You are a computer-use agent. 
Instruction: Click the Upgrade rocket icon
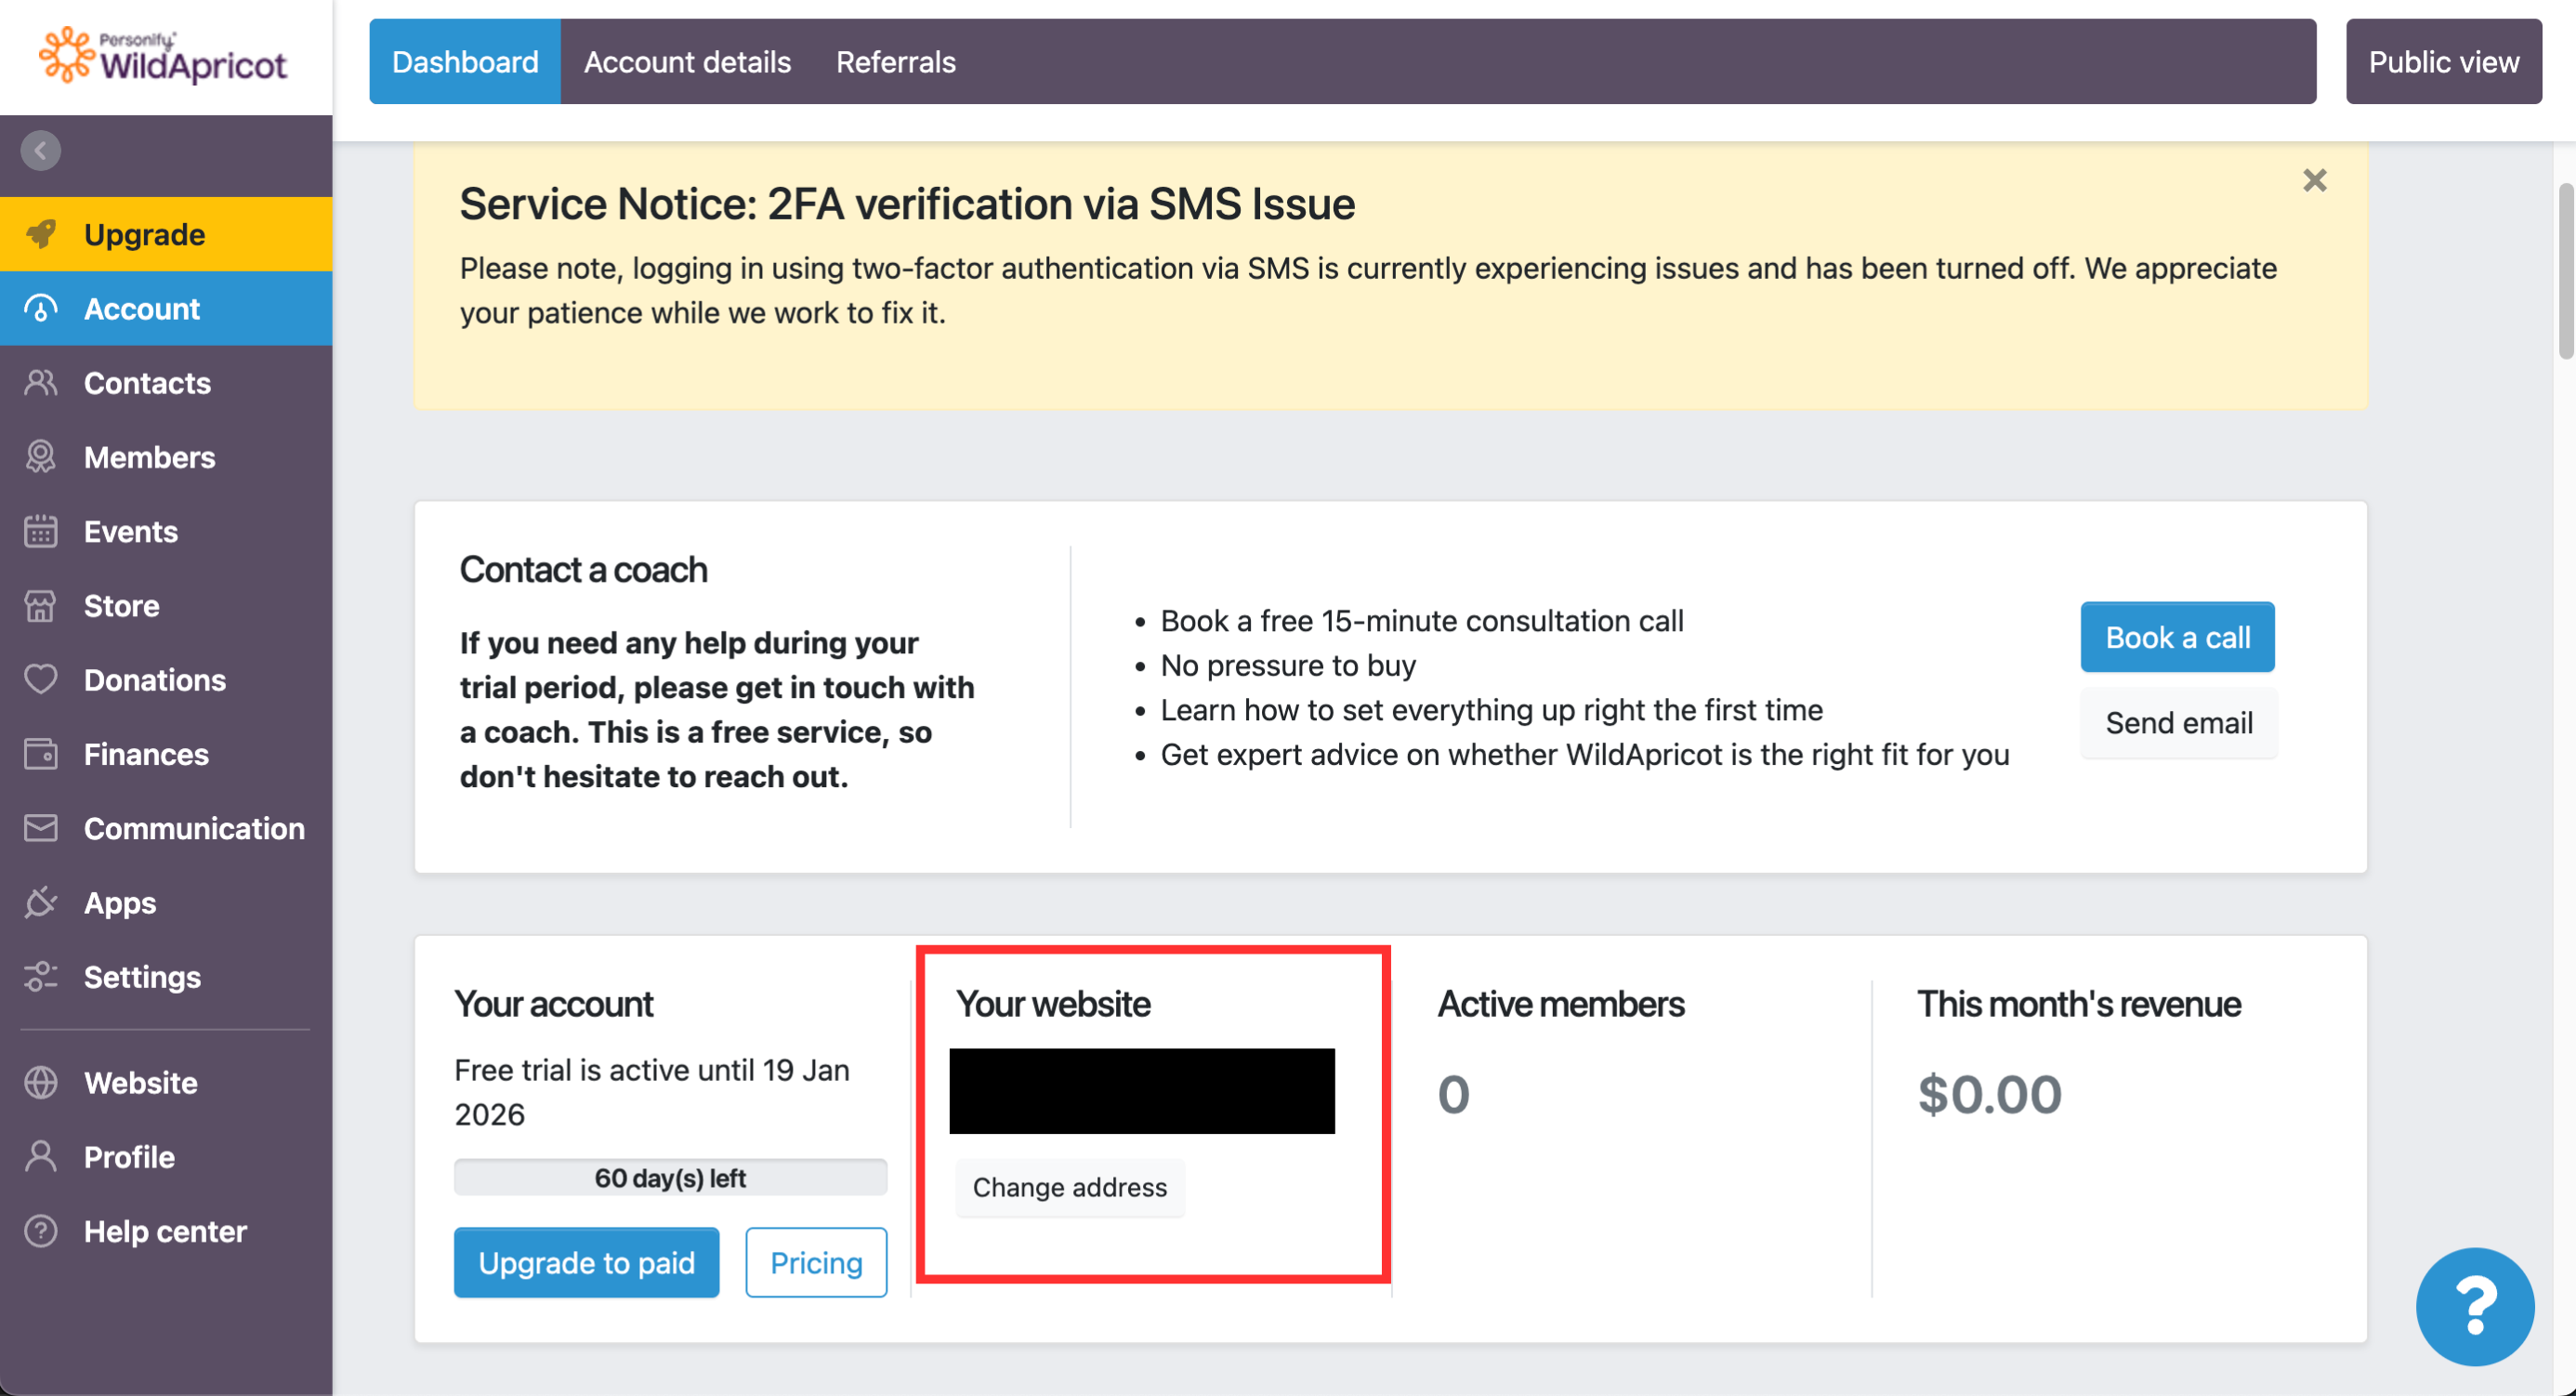click(41, 234)
